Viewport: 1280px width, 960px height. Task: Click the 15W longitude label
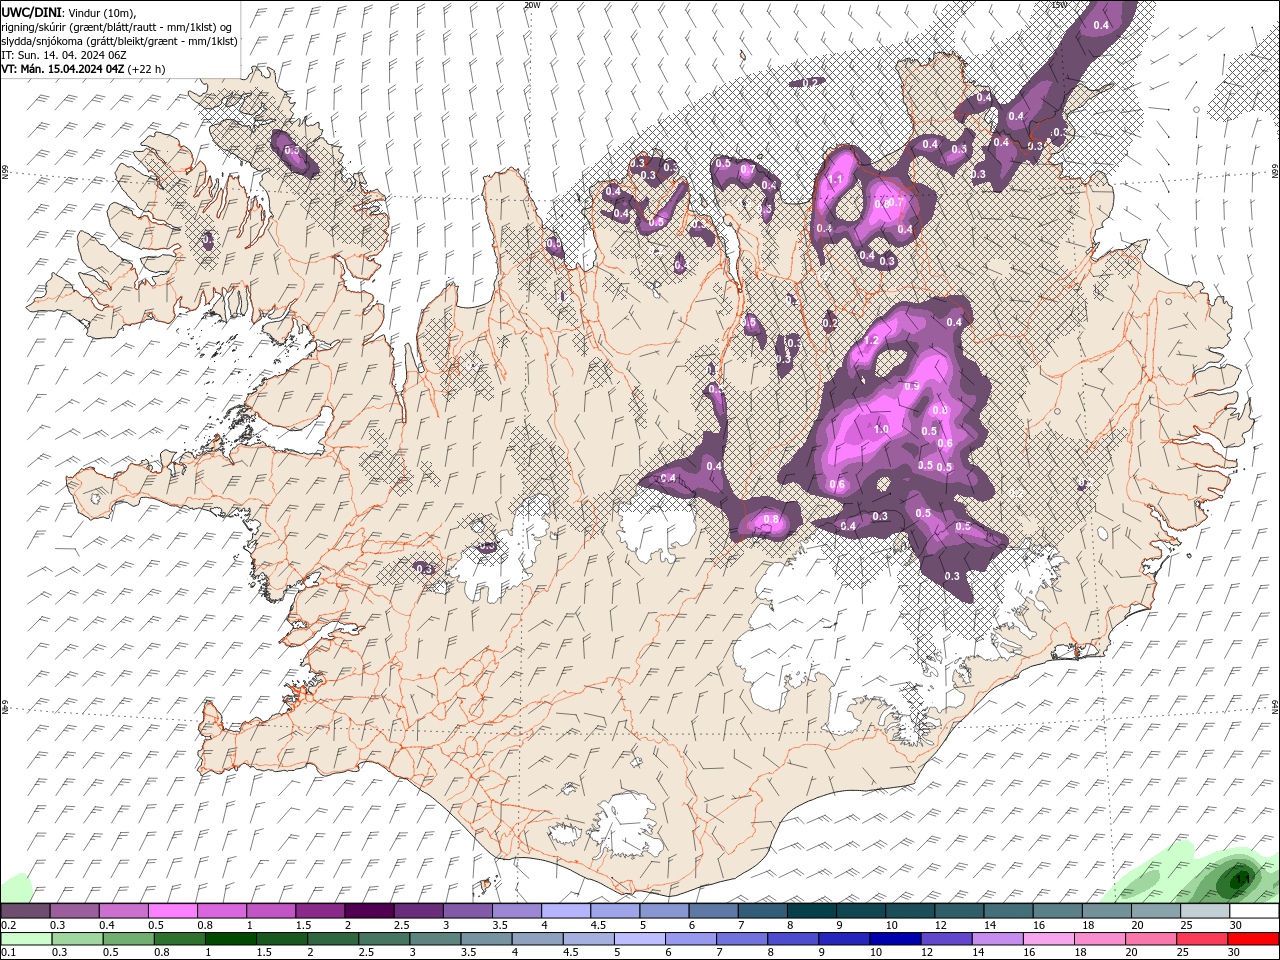click(x=1059, y=5)
